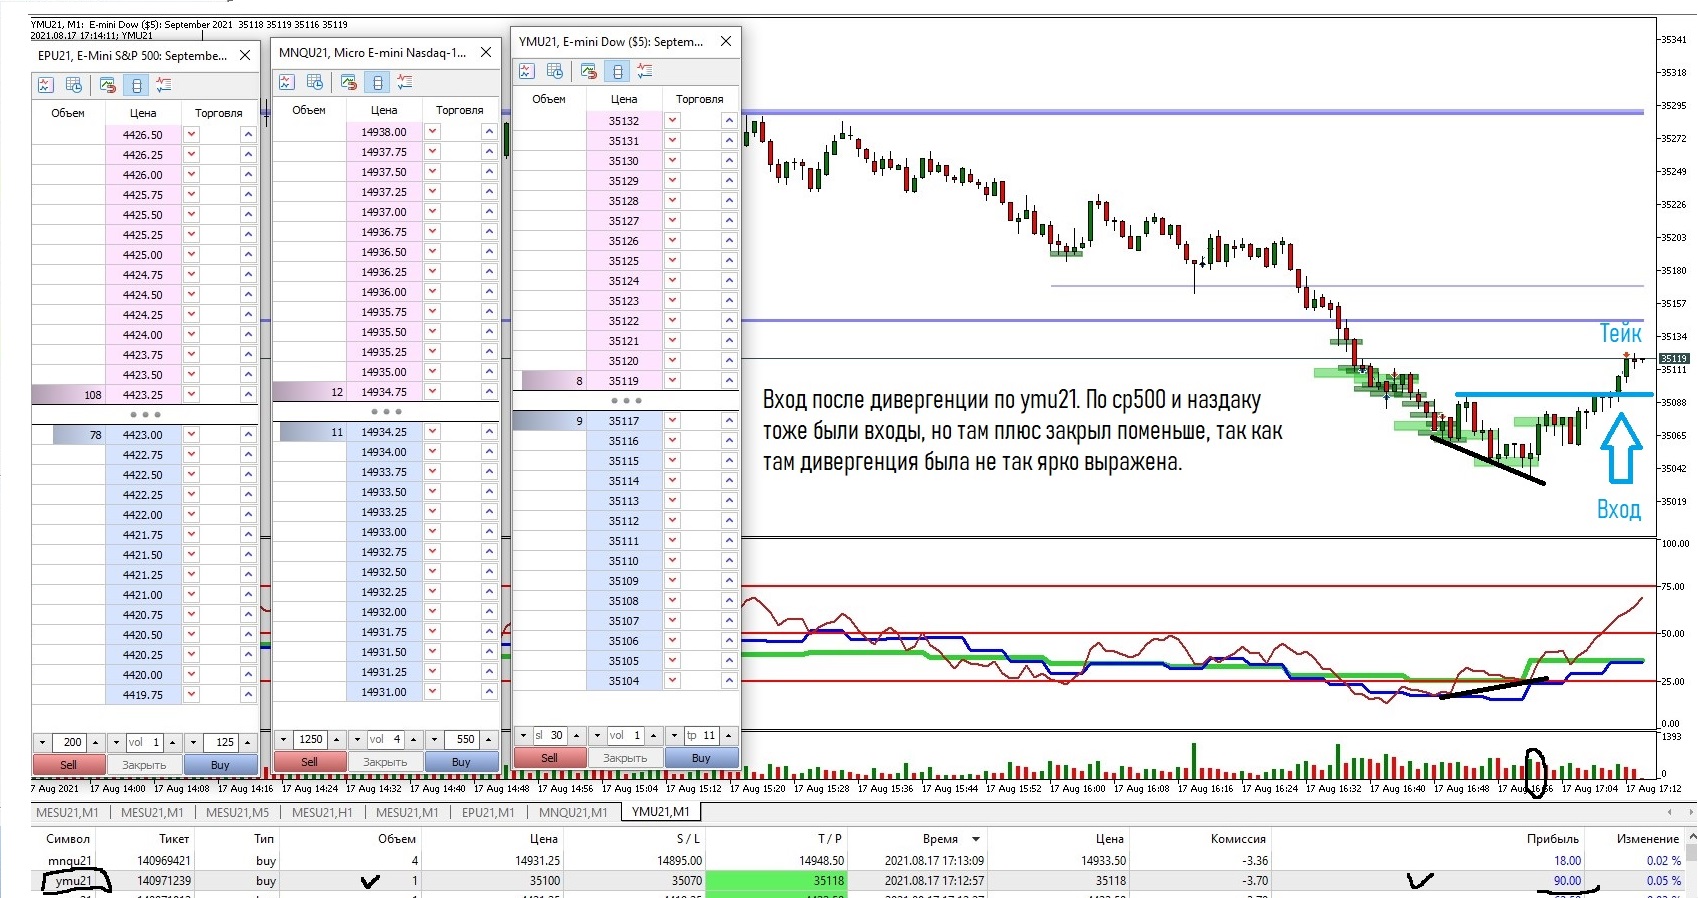Click the red sell arrow at 4420.00

[191, 675]
